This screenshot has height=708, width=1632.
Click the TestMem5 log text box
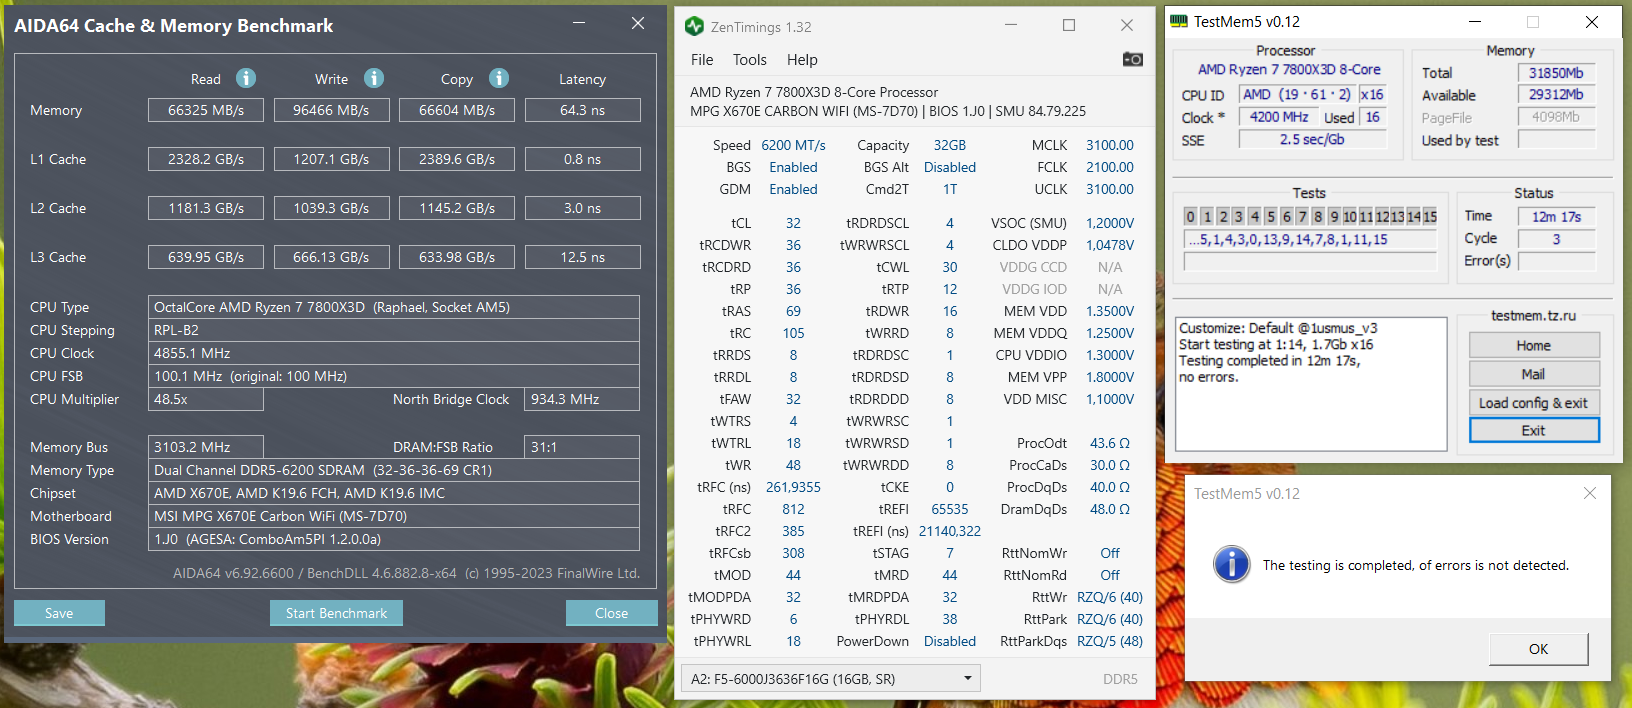(1311, 384)
